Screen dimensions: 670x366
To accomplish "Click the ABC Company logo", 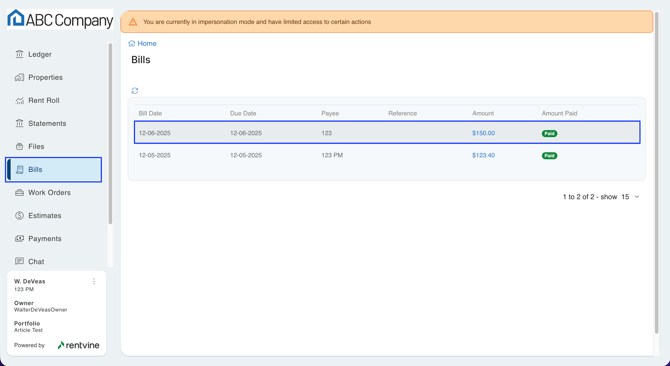I will click(60, 19).
